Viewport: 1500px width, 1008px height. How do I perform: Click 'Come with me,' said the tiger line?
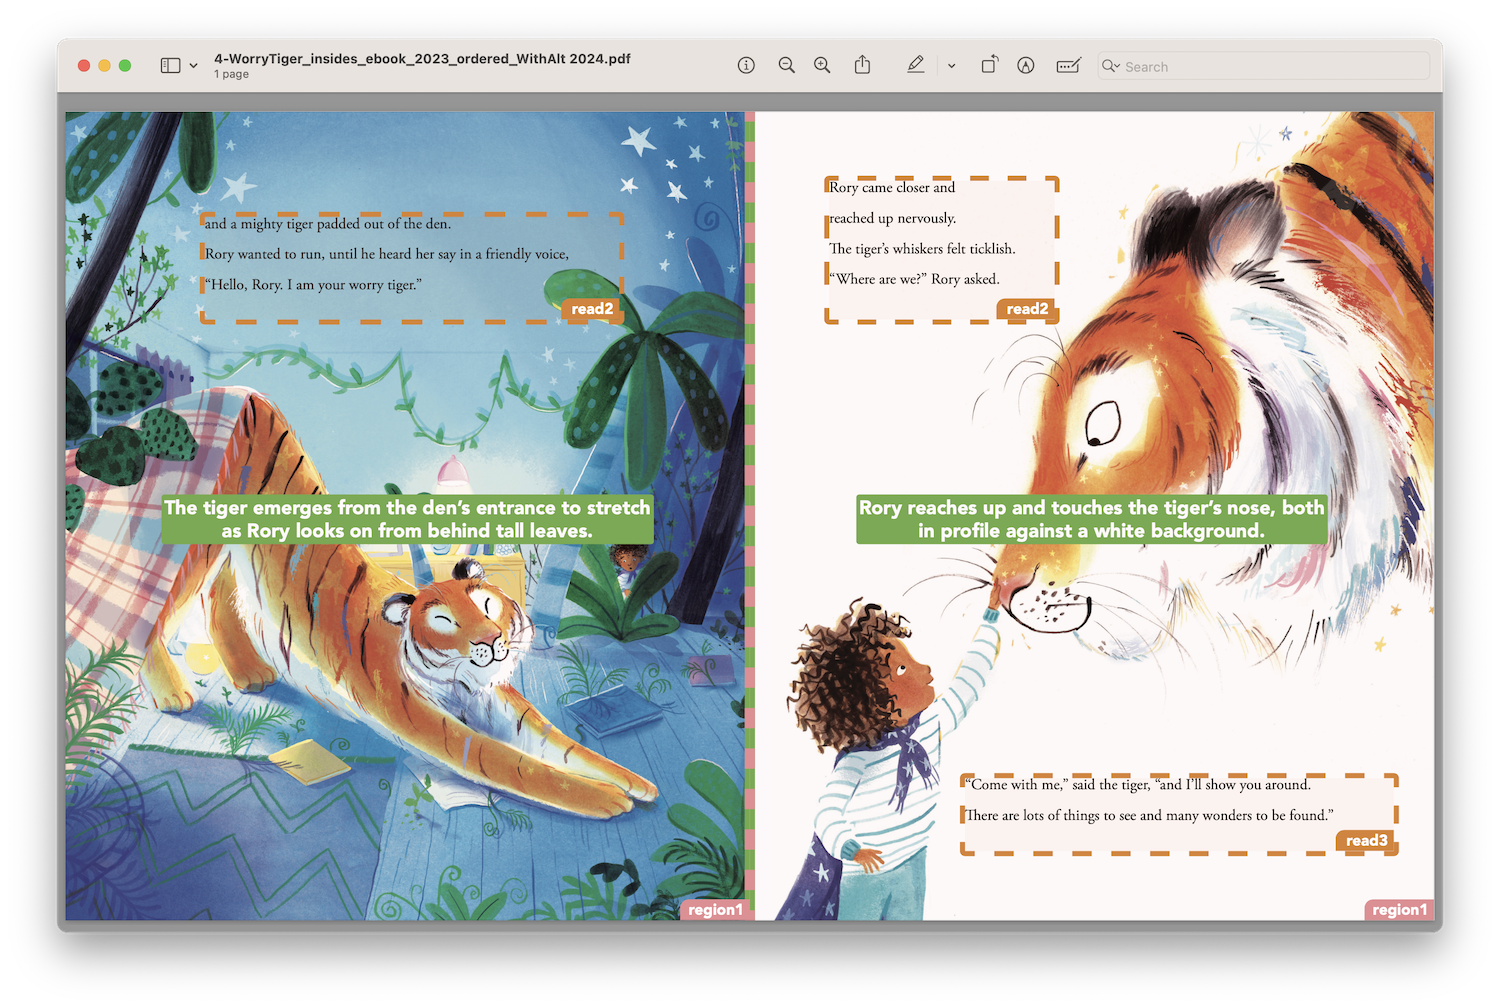click(x=1138, y=785)
